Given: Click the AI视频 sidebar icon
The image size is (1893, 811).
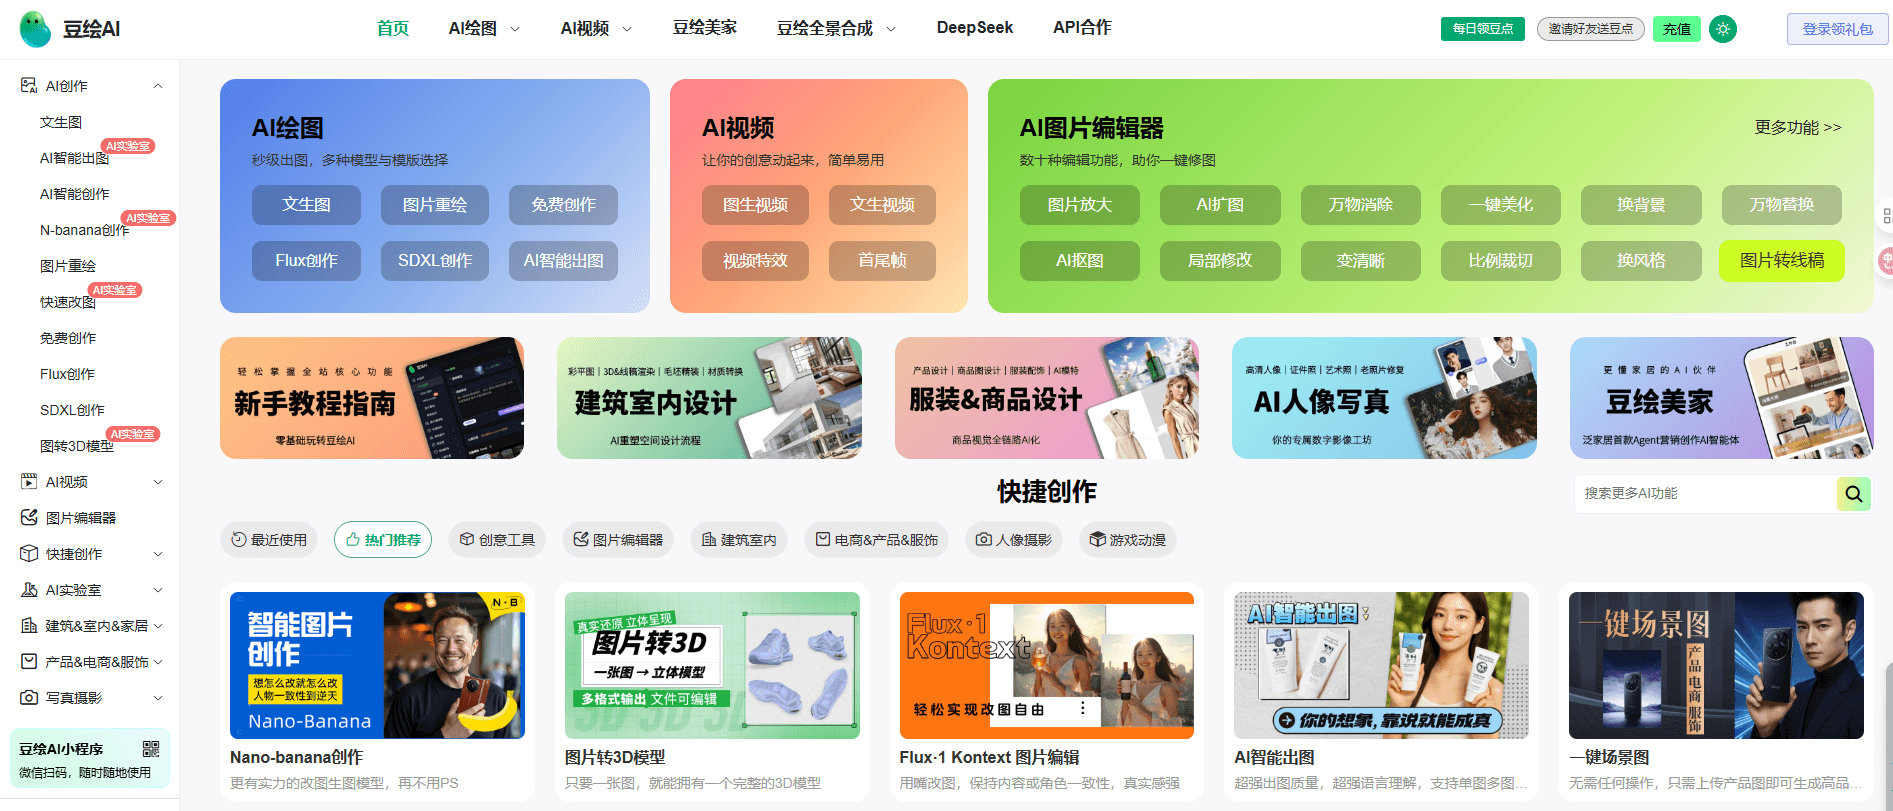Looking at the screenshot, I should point(29,482).
